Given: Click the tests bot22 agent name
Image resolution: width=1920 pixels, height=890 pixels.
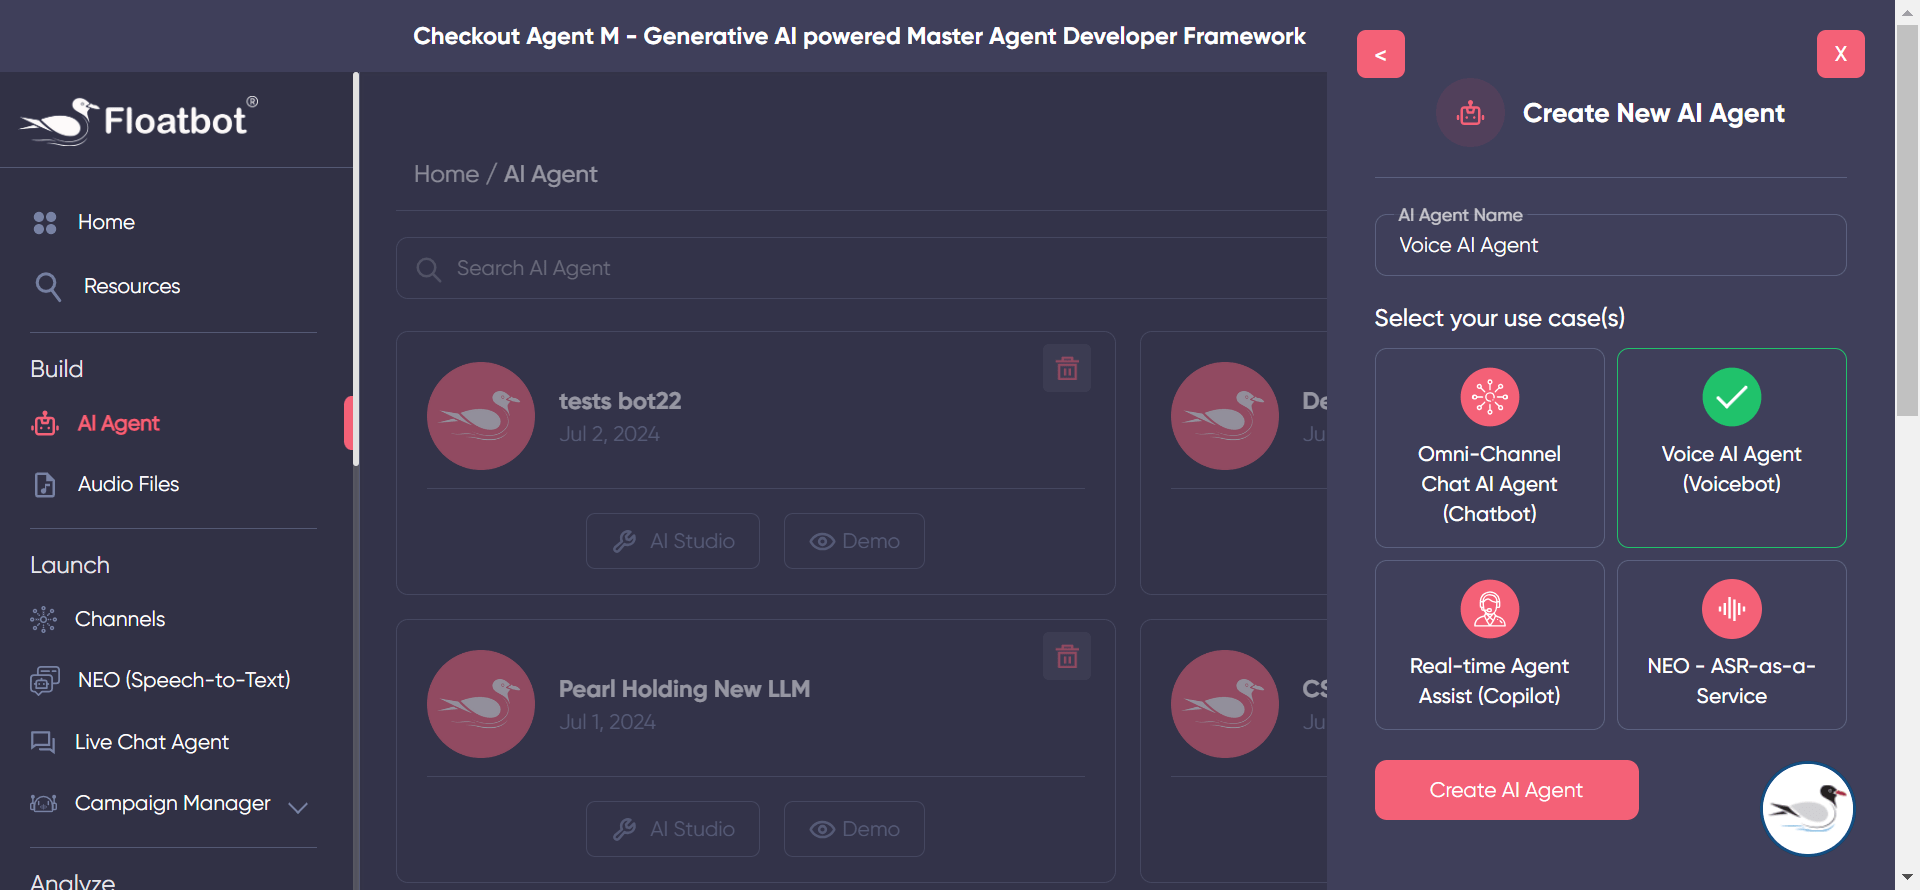Looking at the screenshot, I should [620, 401].
